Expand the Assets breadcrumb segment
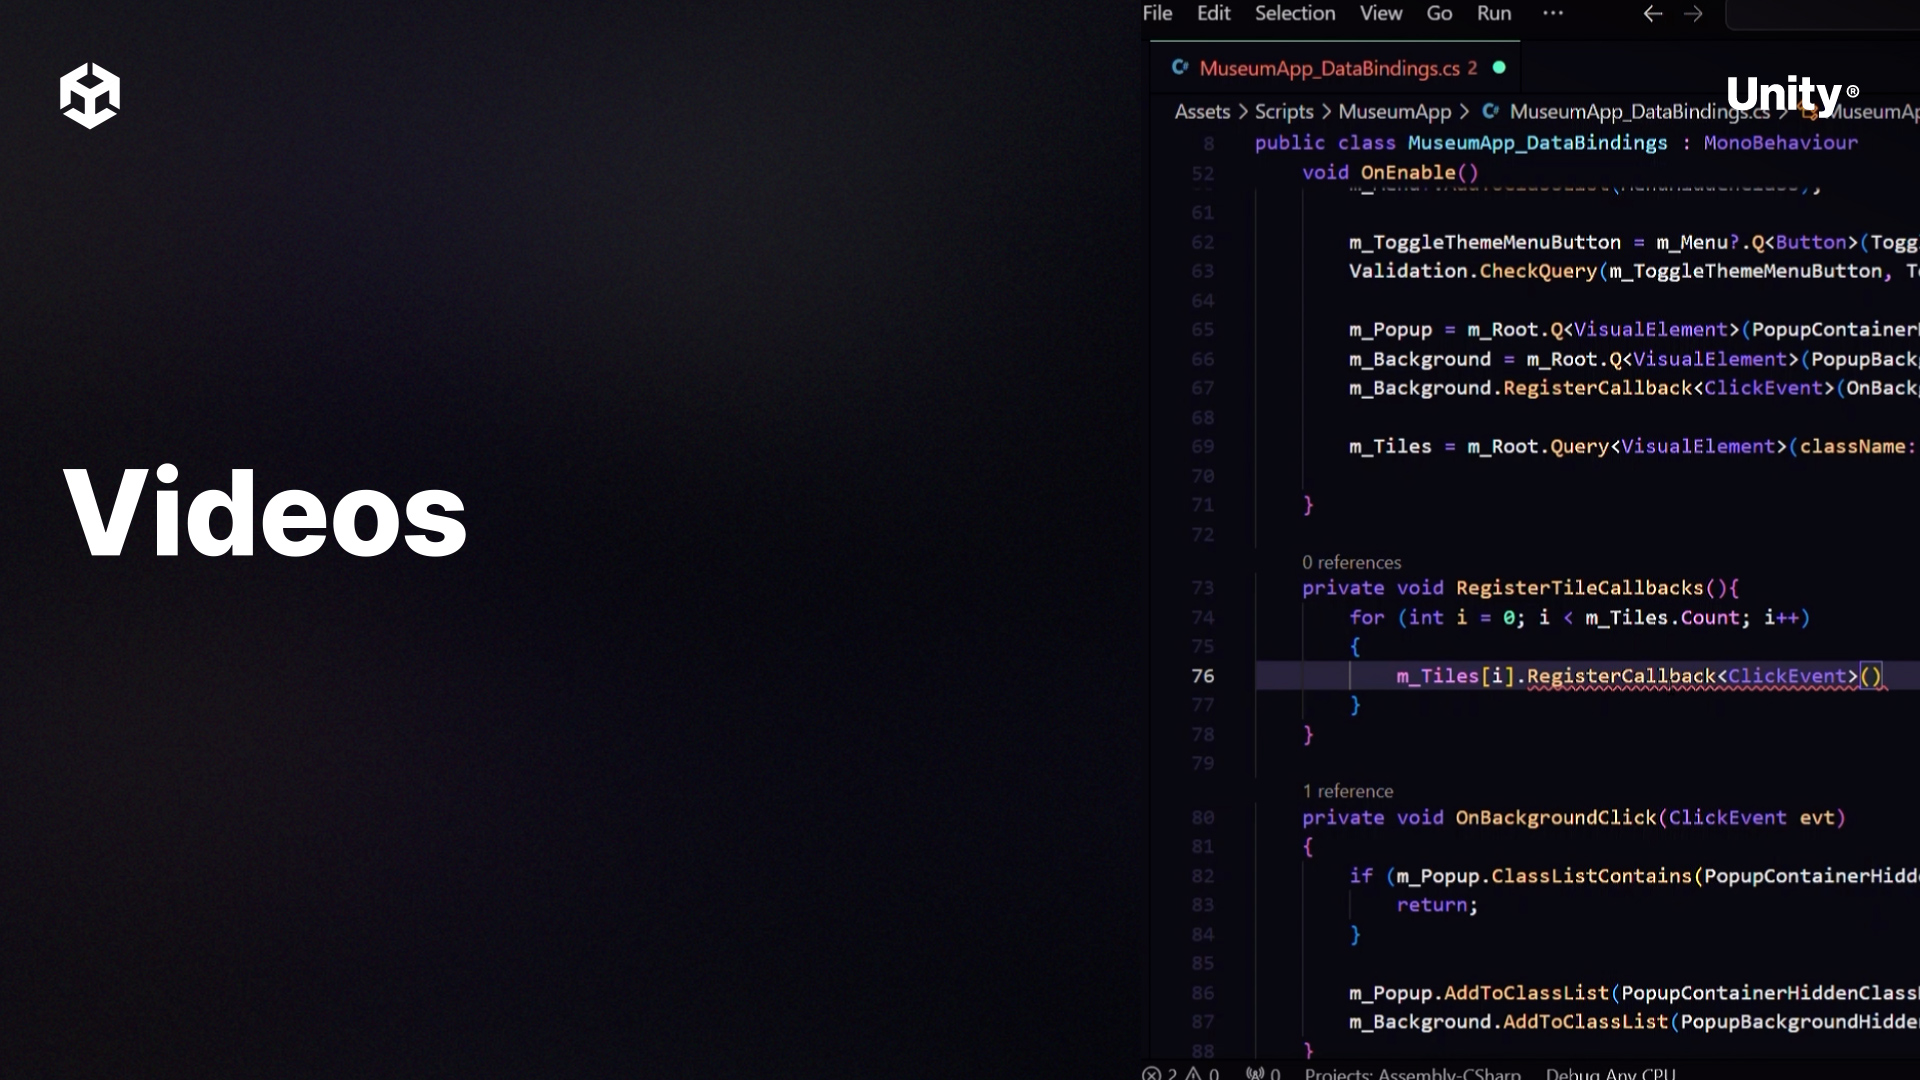The image size is (1920, 1080). point(1202,112)
